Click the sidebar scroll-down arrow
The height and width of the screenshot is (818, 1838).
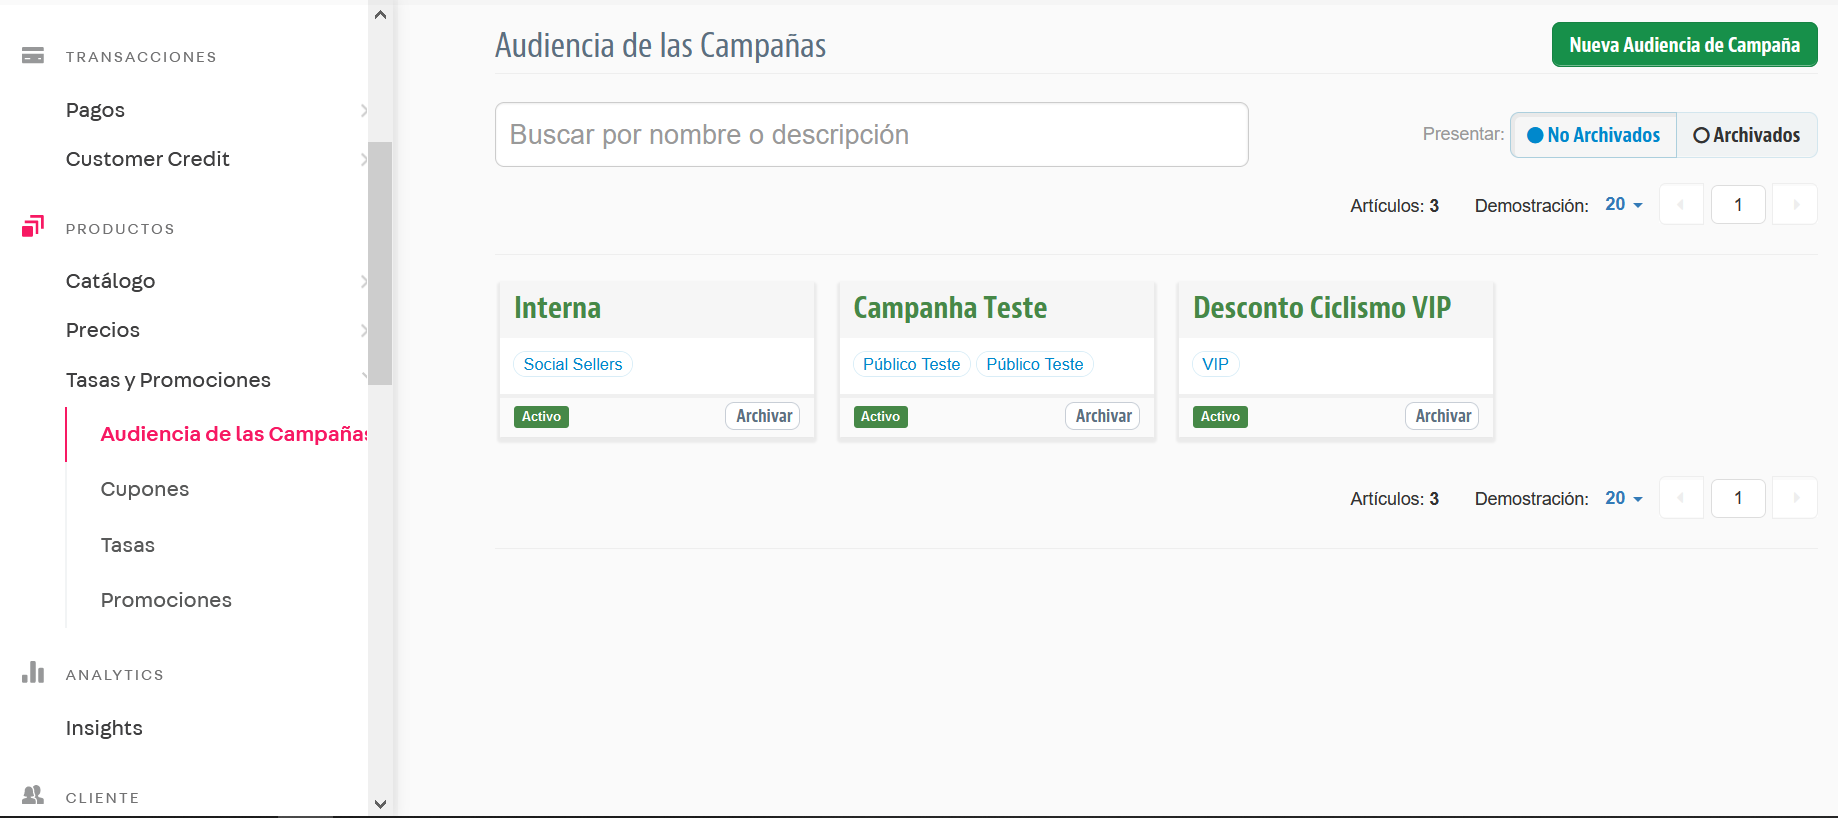point(381,803)
